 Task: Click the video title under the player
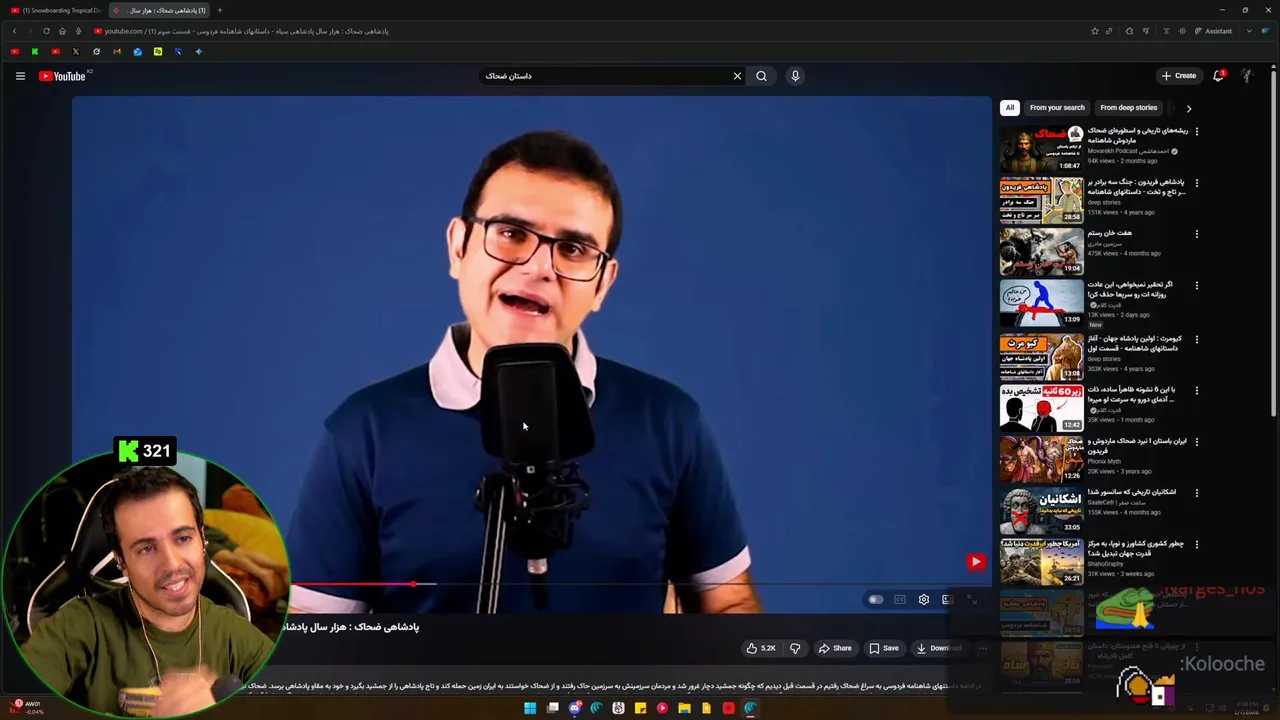click(350, 627)
